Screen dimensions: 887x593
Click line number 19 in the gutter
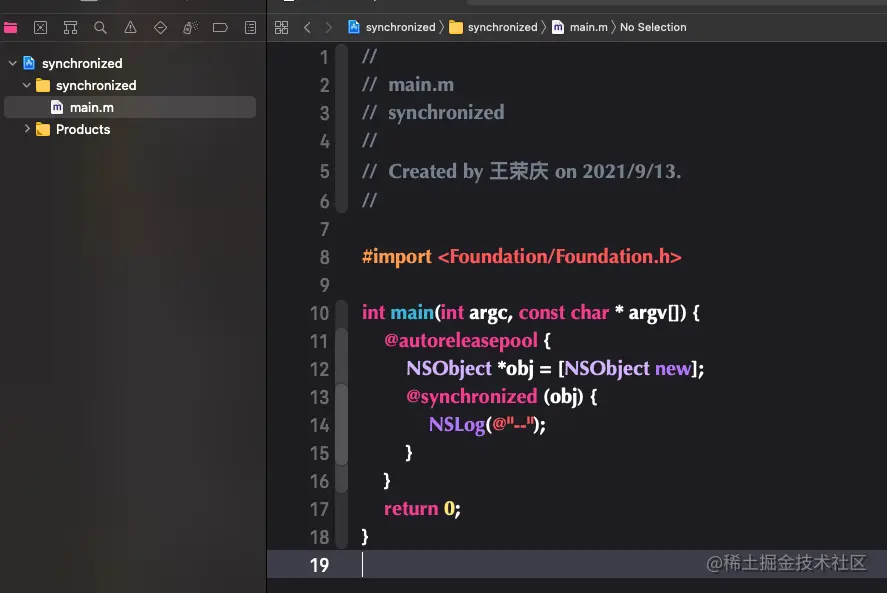(x=319, y=565)
